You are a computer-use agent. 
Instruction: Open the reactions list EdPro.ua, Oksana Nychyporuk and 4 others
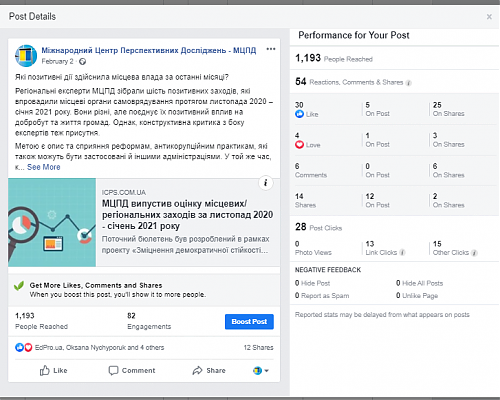click(x=99, y=347)
